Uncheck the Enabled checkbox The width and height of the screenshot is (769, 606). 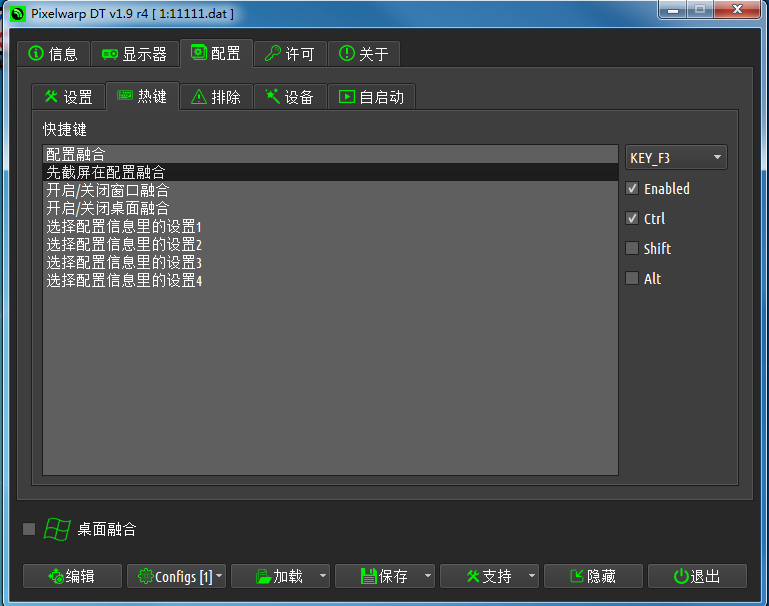[x=632, y=188]
